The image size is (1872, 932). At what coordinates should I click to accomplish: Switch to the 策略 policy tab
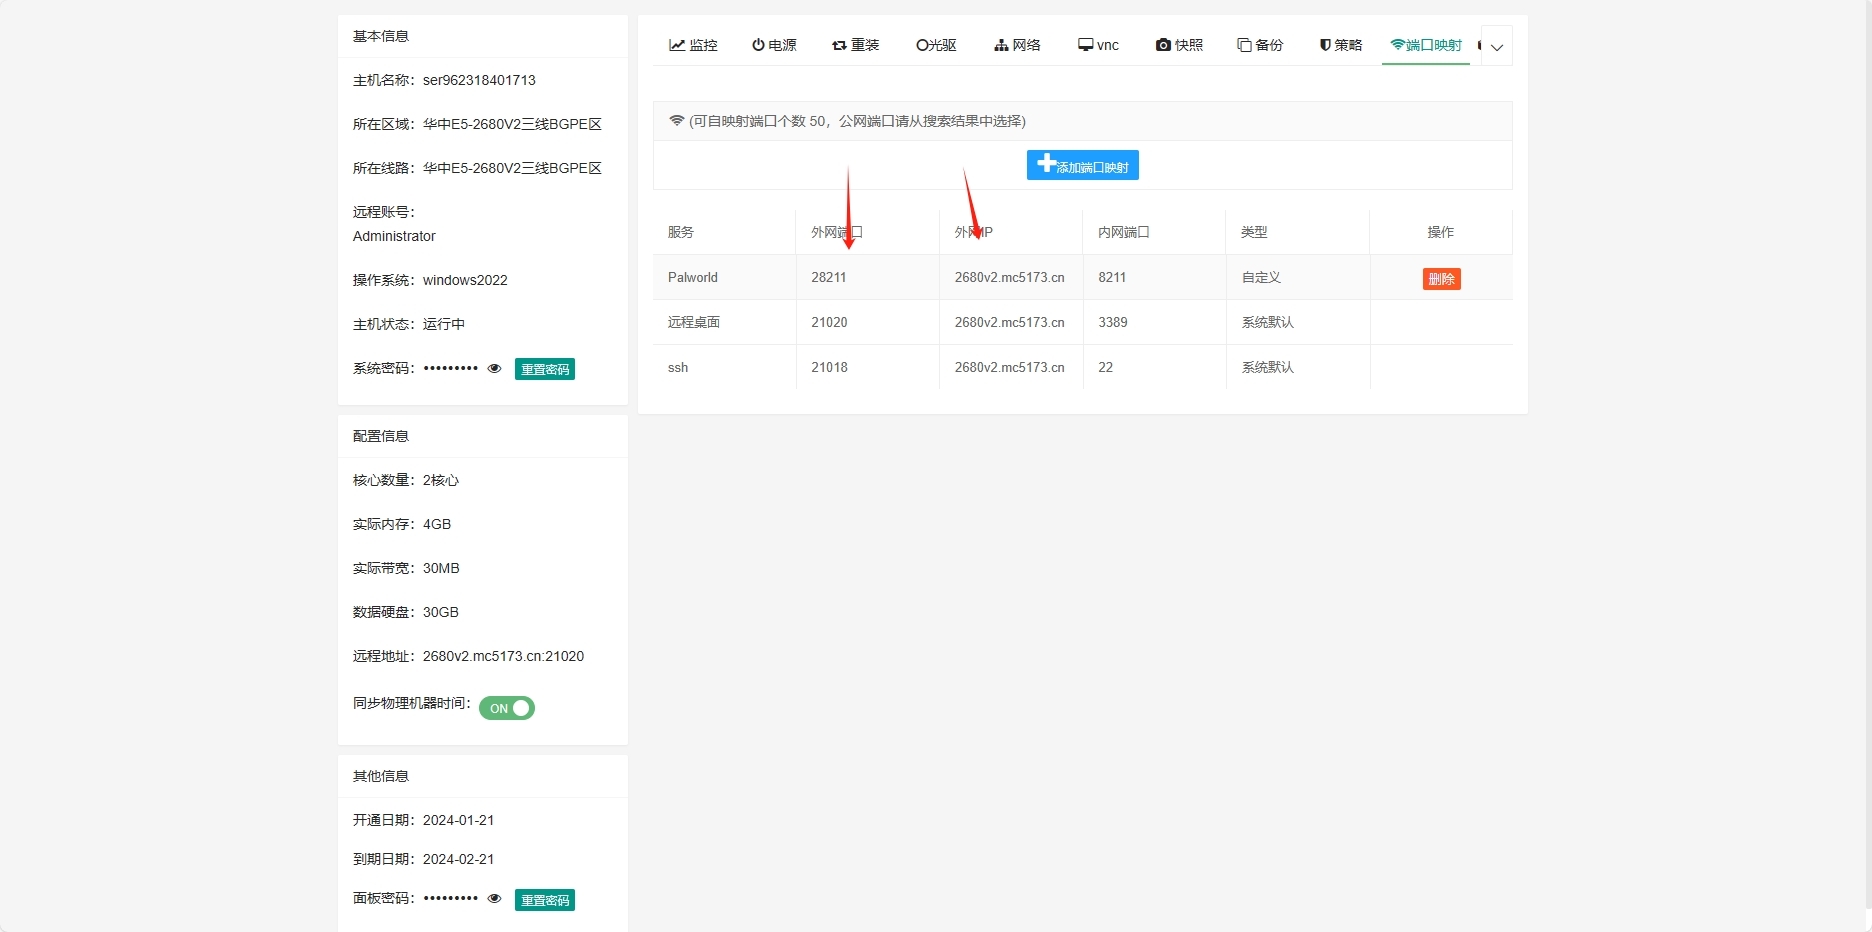pos(1341,45)
